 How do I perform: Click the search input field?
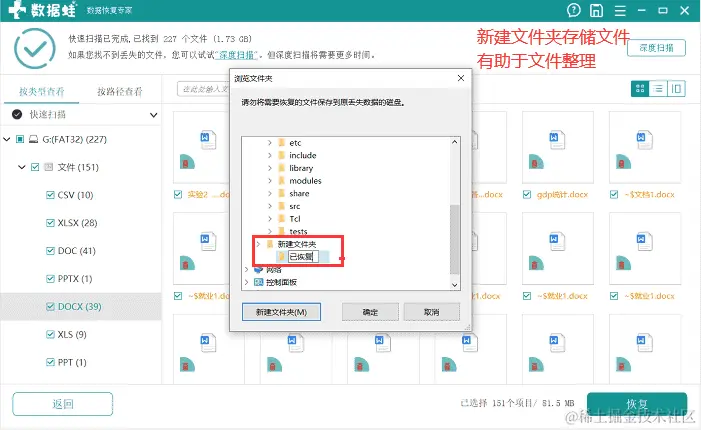click(204, 89)
